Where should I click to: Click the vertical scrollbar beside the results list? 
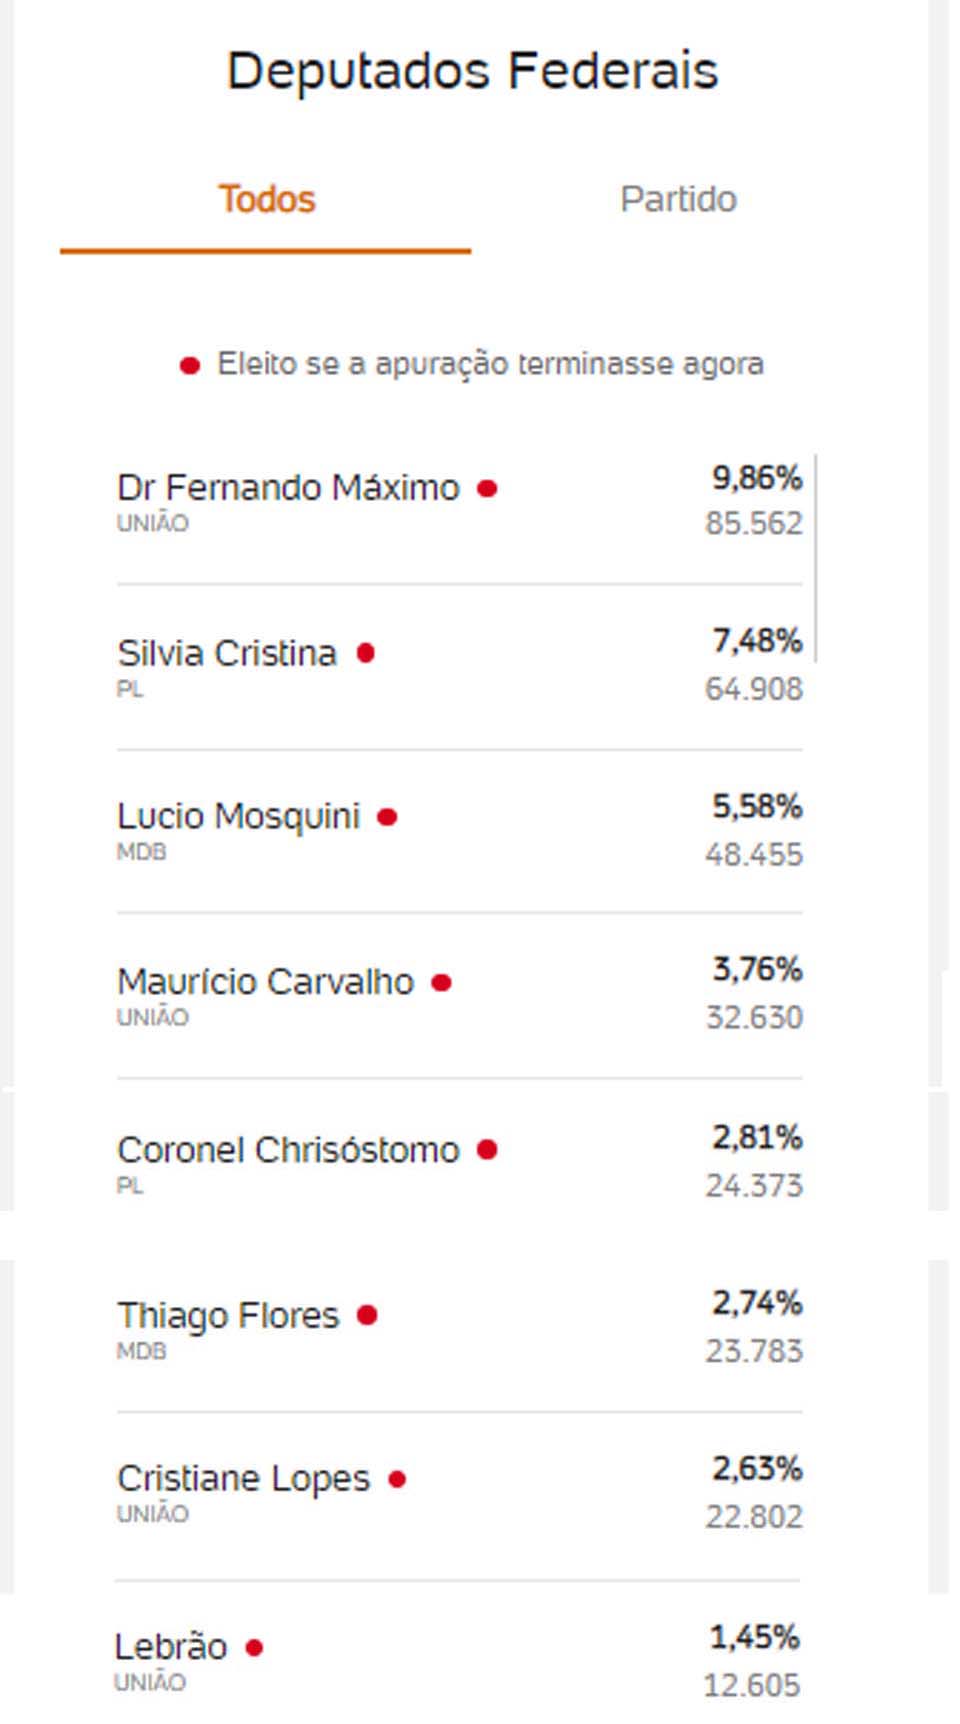point(816,557)
